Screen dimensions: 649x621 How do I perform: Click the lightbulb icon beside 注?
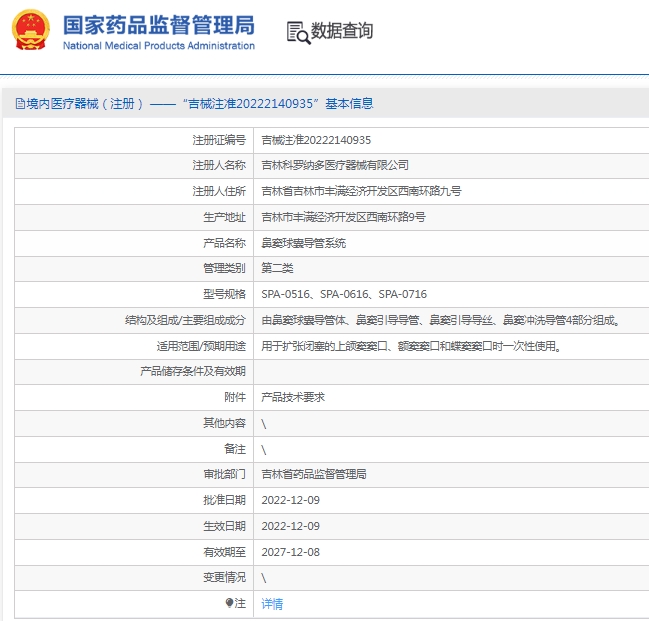coord(229,603)
